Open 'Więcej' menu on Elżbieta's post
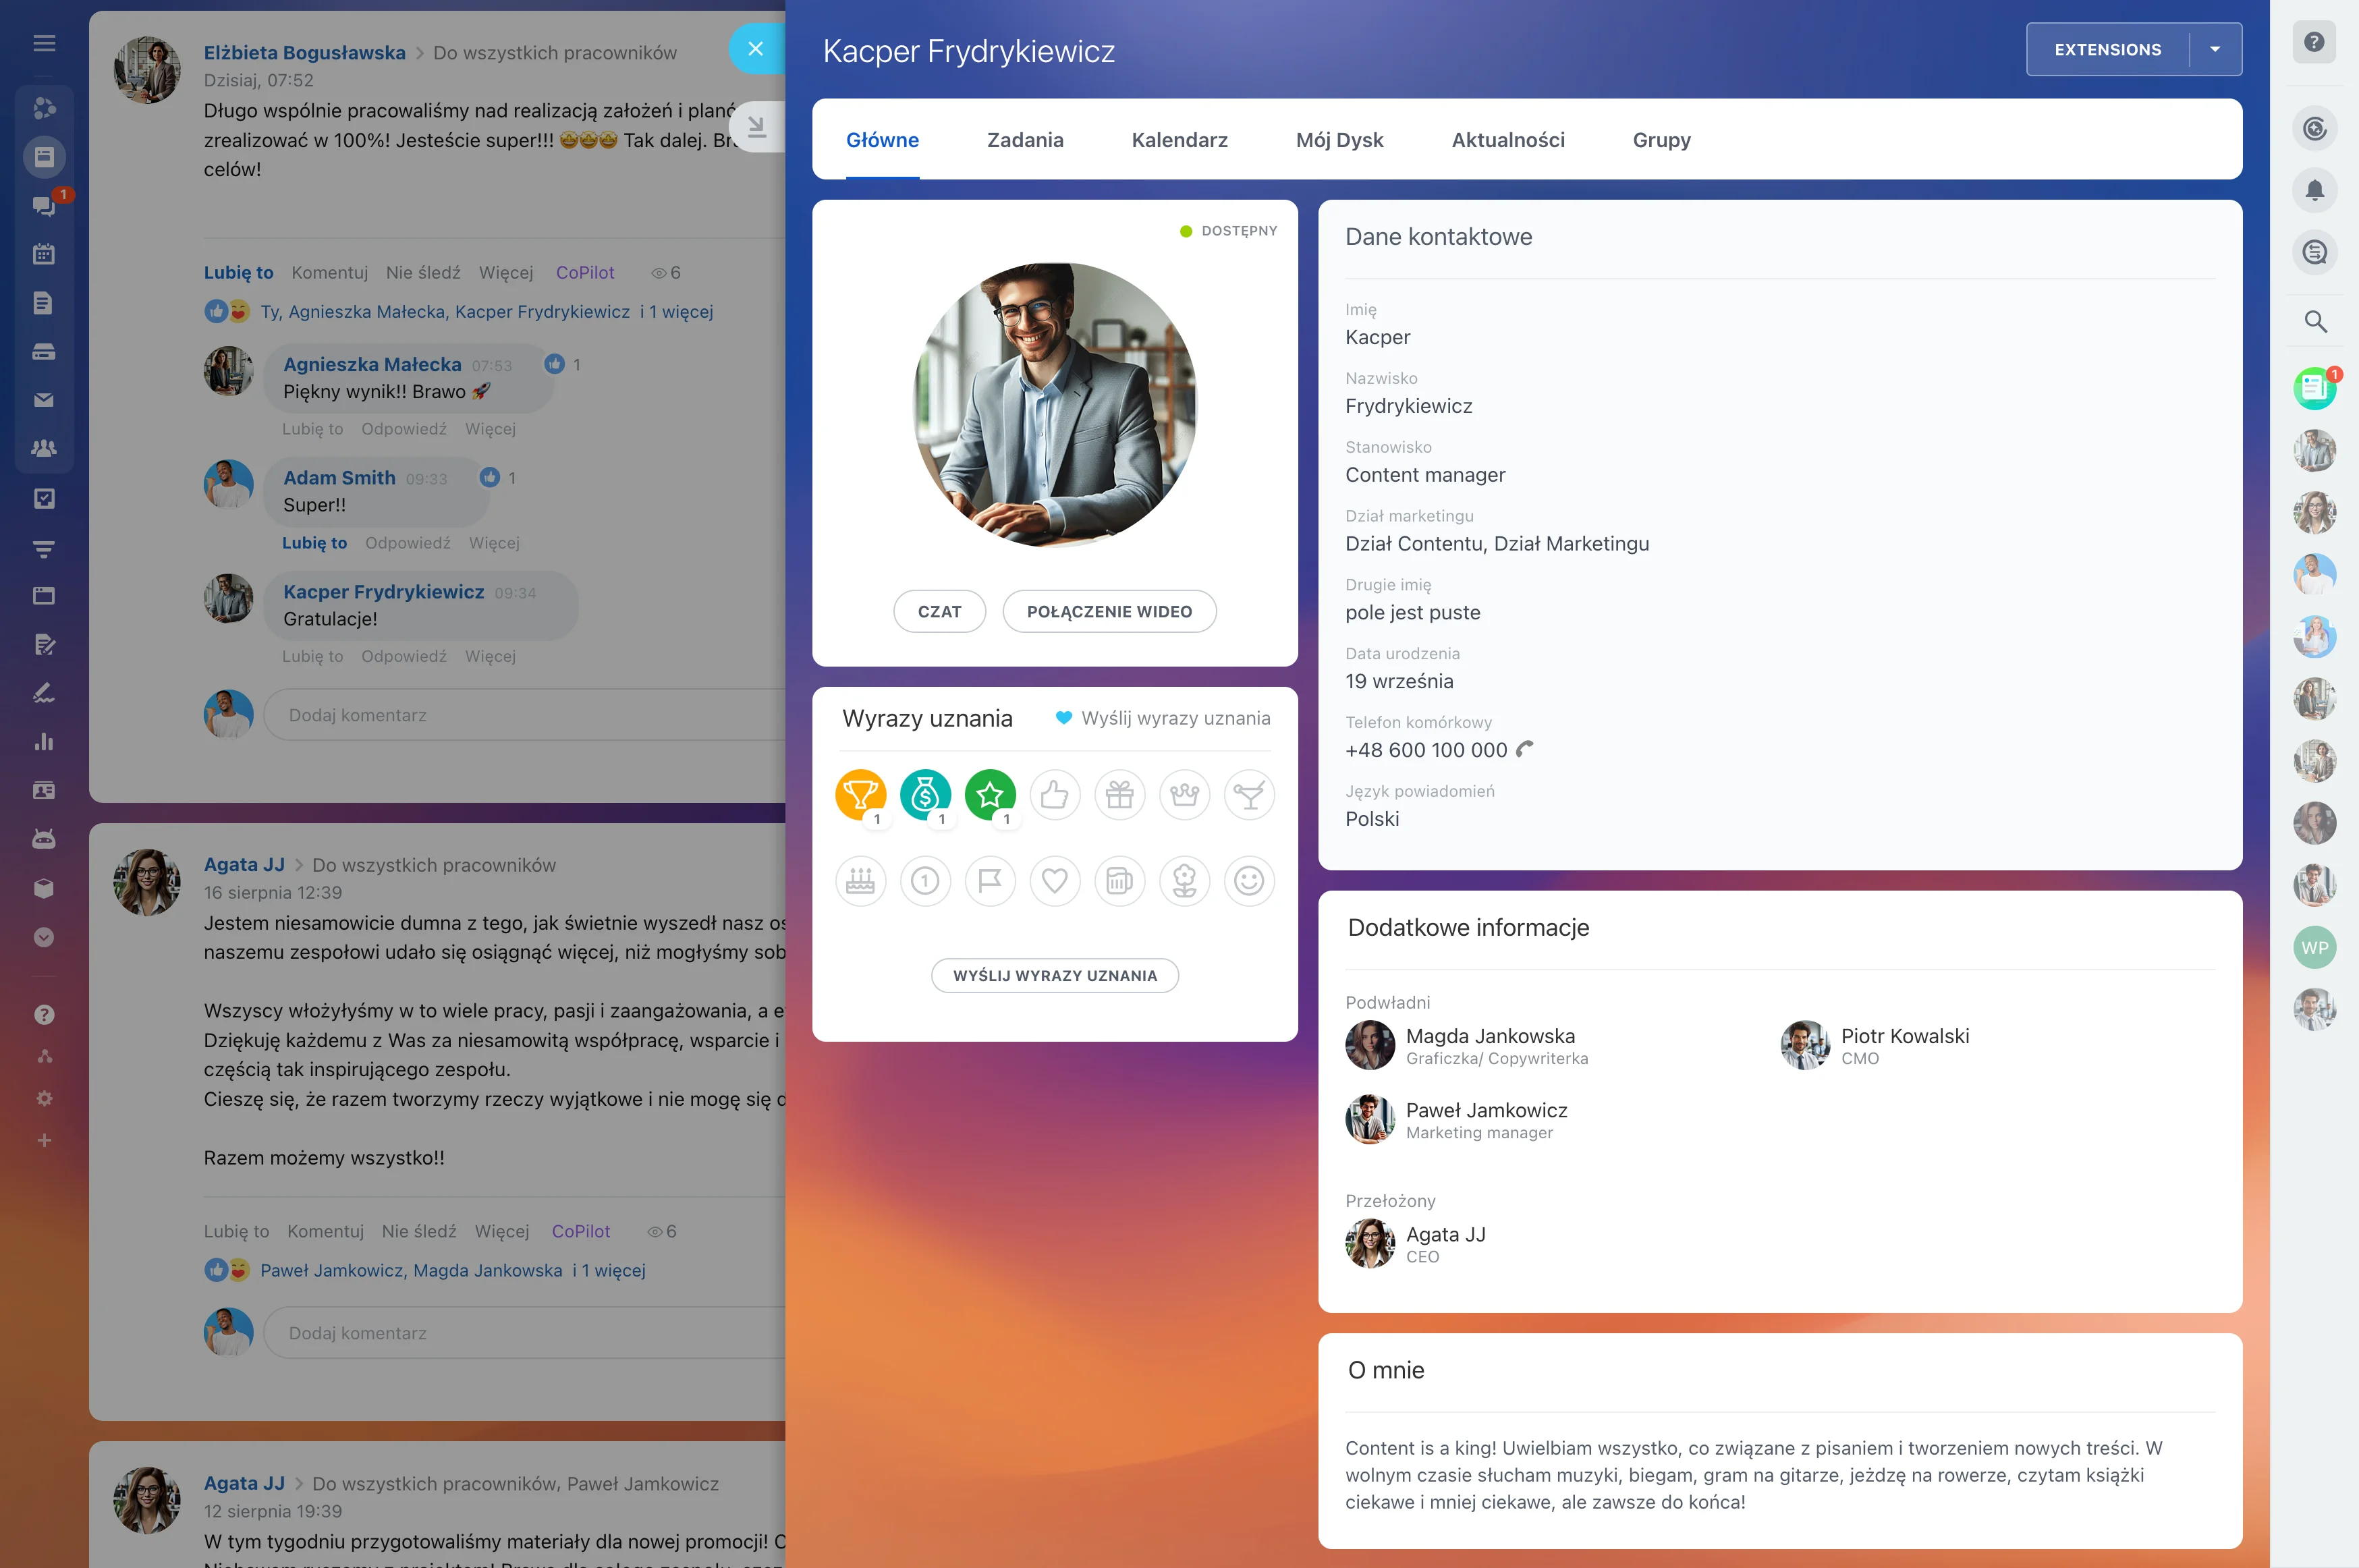The image size is (2359, 1568). click(x=505, y=272)
